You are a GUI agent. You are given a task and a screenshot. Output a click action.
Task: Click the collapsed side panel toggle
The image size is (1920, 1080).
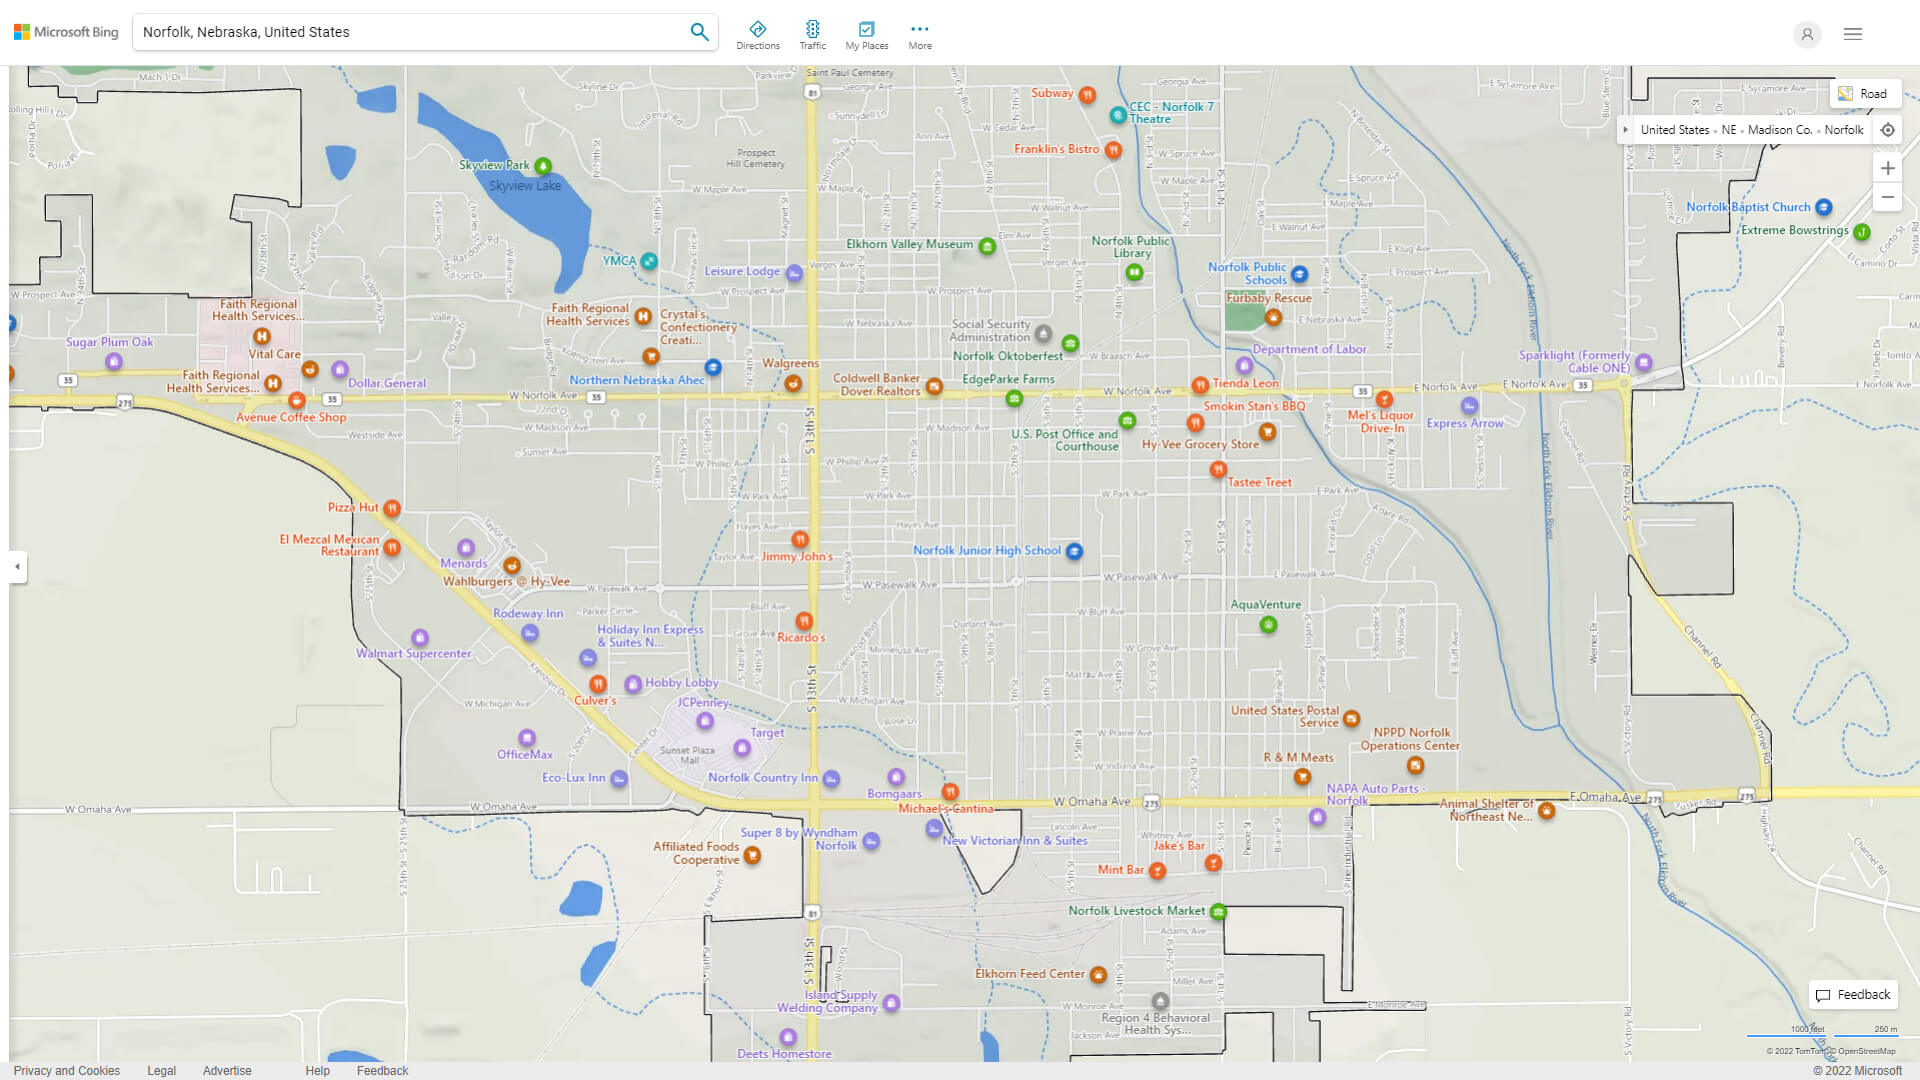(17, 567)
